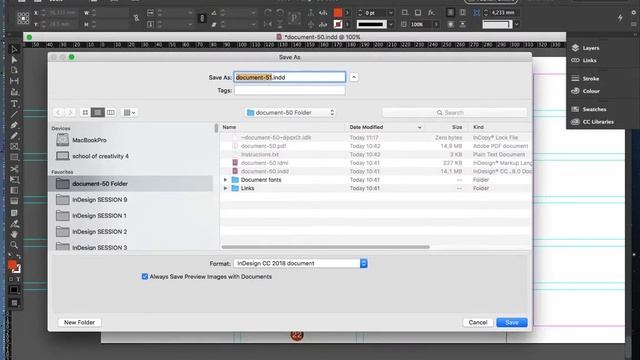Select the Direct Selection tool

click(14, 60)
